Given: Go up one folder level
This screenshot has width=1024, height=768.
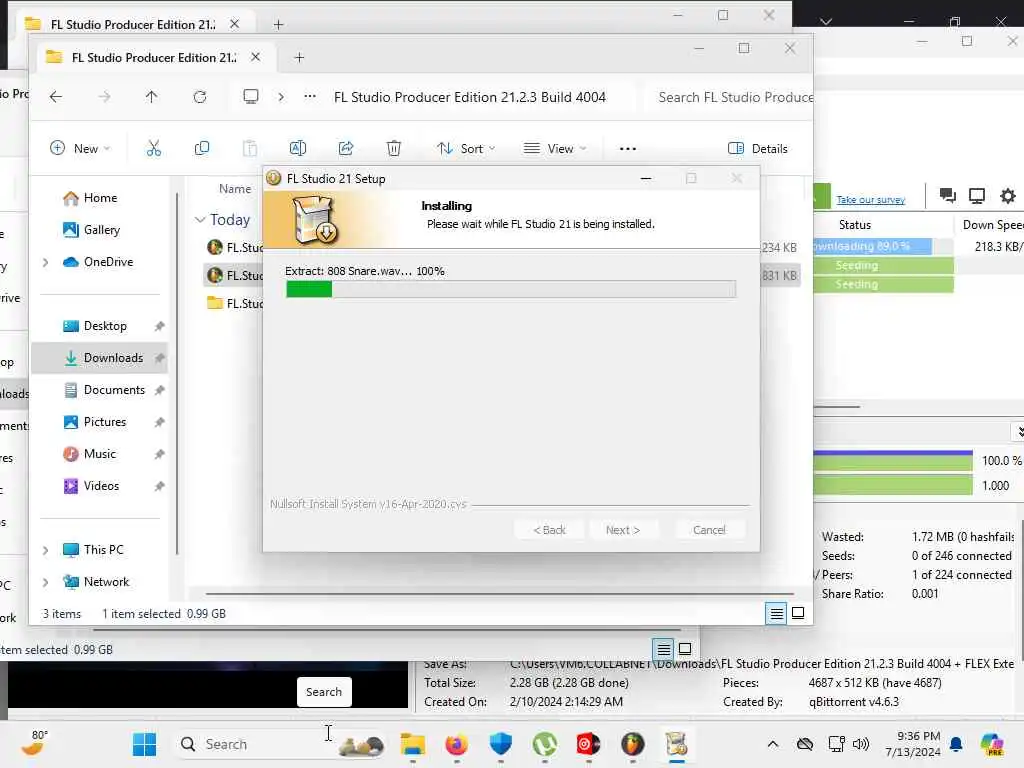Looking at the screenshot, I should click(x=152, y=97).
